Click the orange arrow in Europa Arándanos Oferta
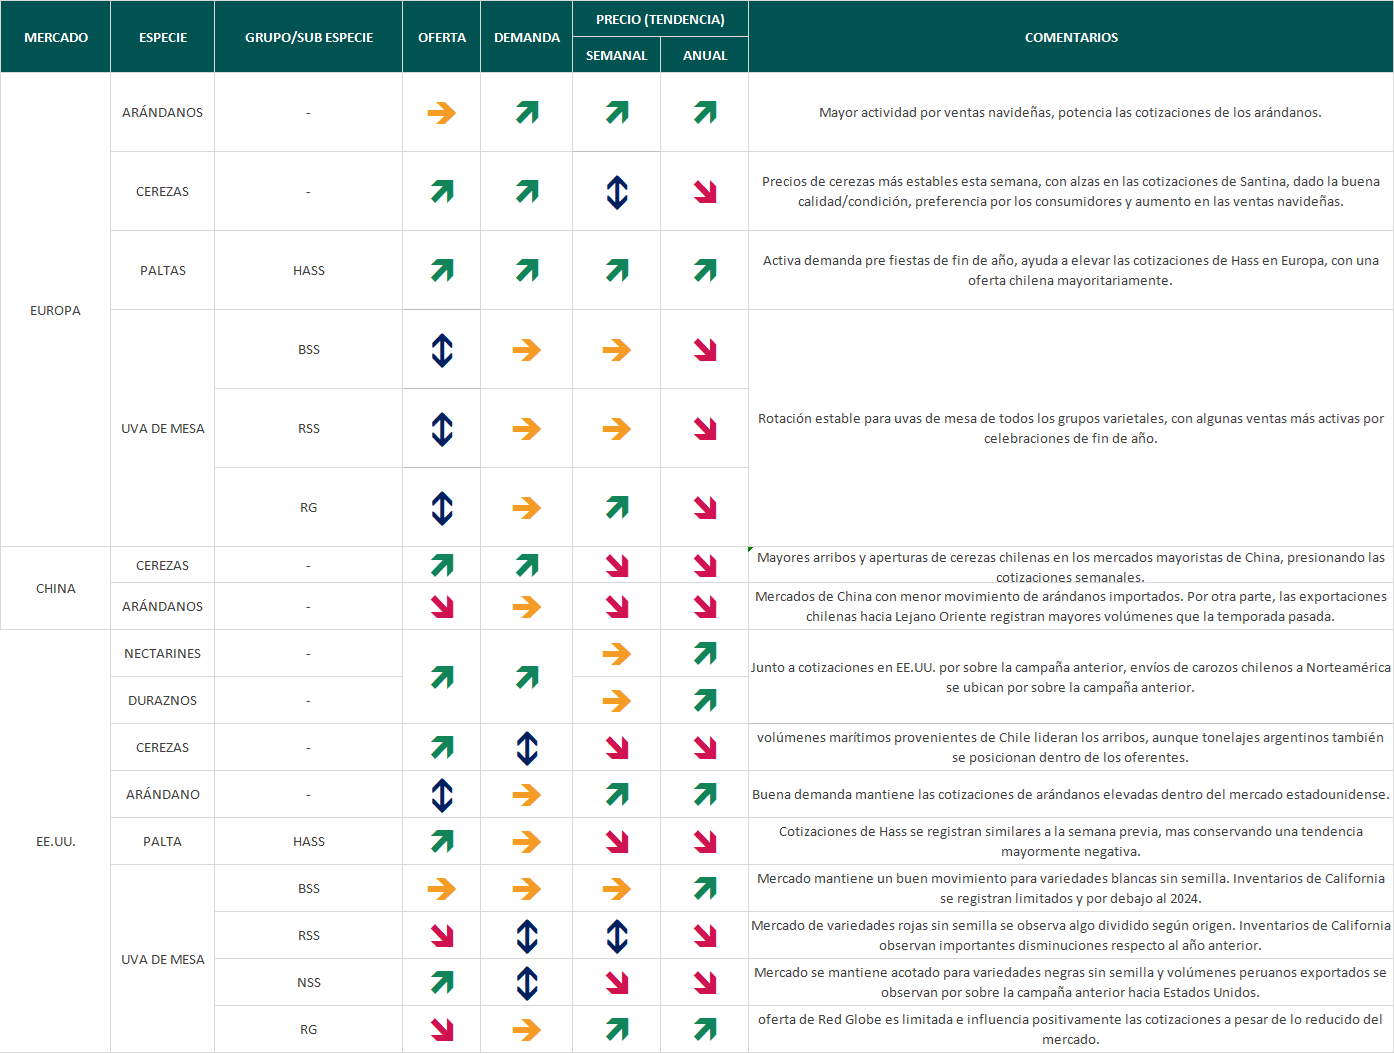The image size is (1394, 1054). tap(441, 113)
